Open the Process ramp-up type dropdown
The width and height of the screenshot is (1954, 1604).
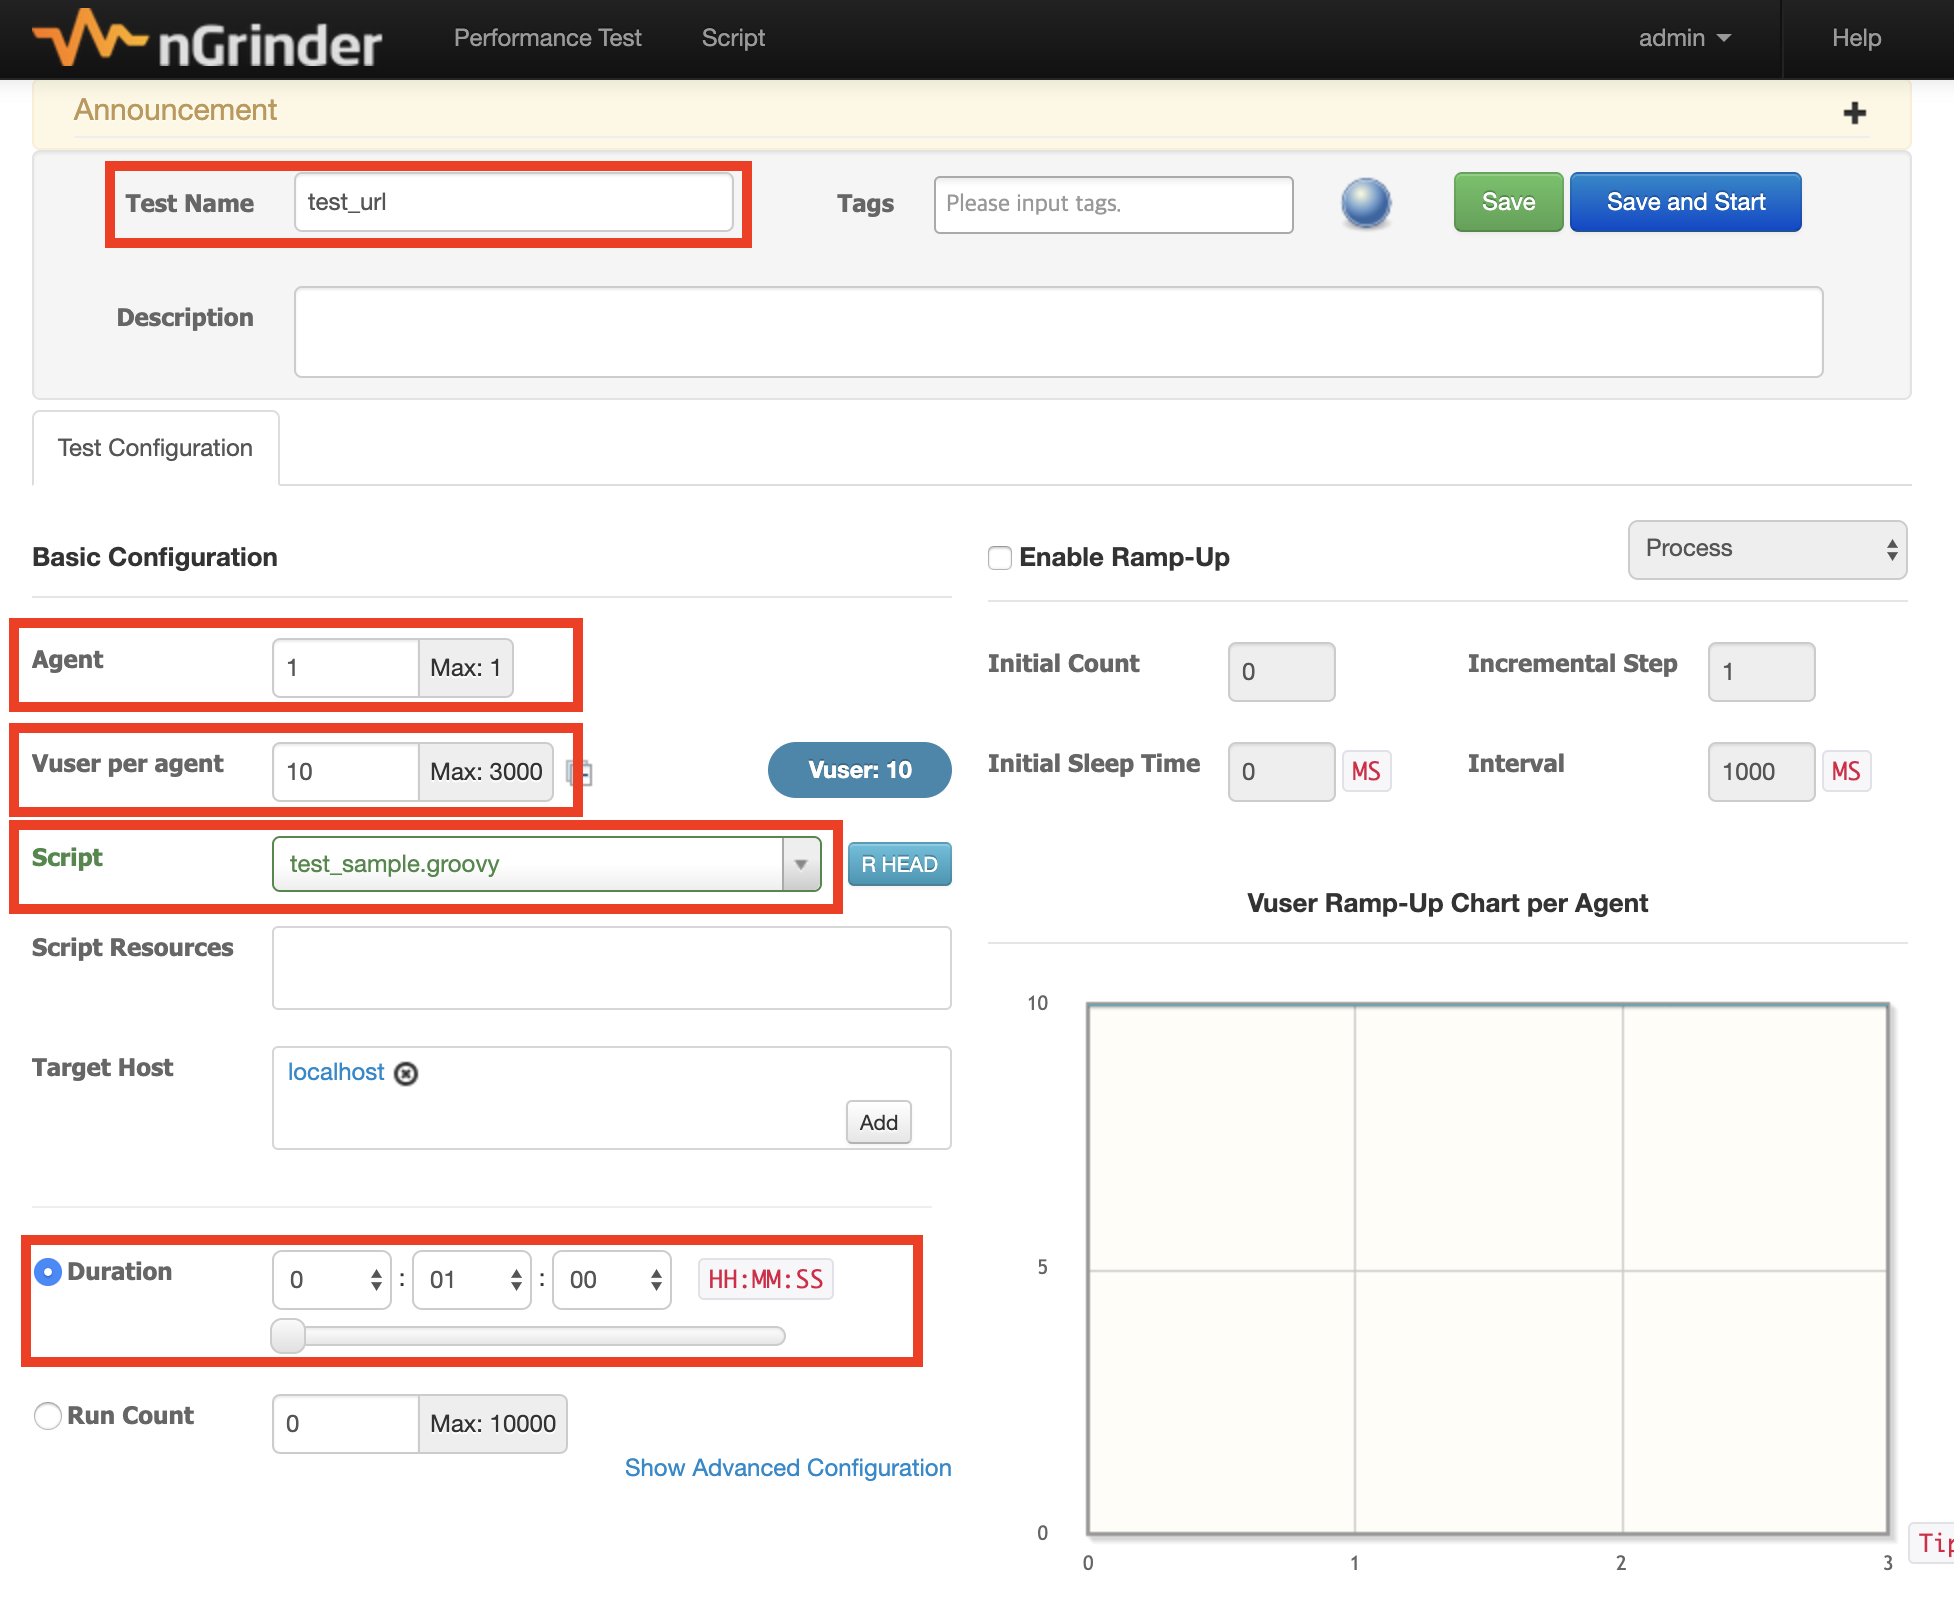1766,549
